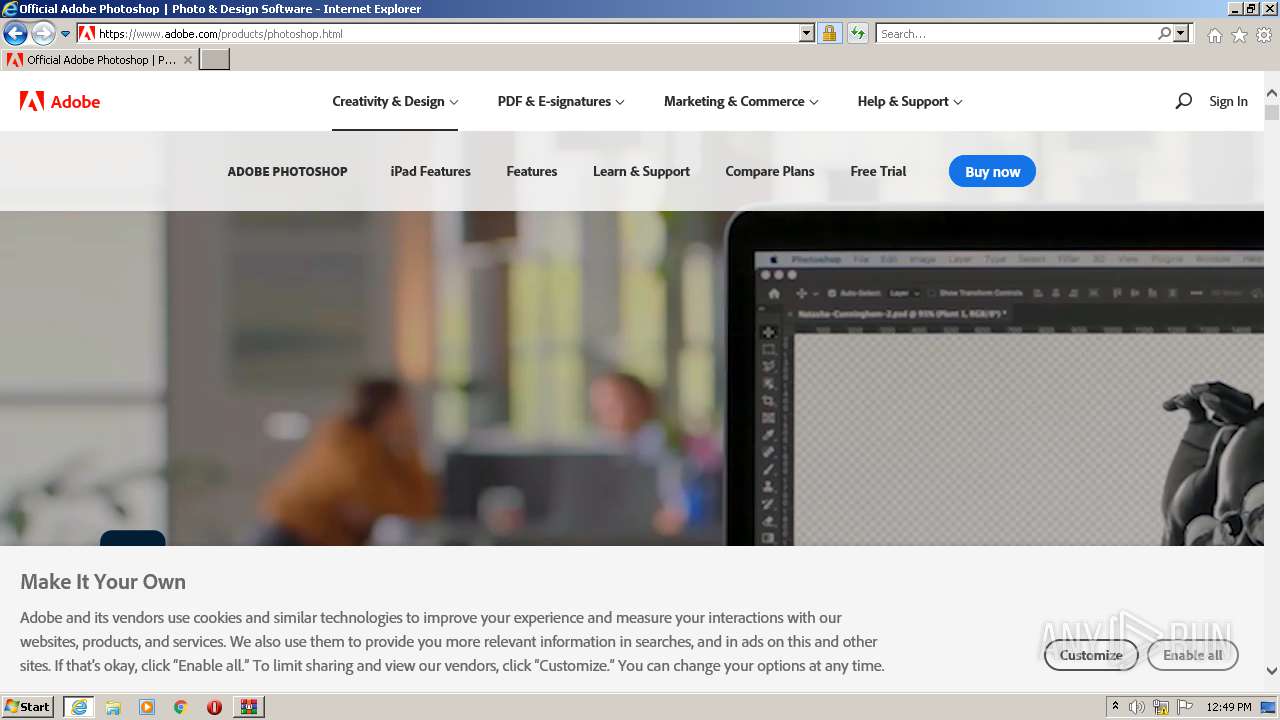Click the Customize cookies button
1280x720 pixels.
(1091, 655)
